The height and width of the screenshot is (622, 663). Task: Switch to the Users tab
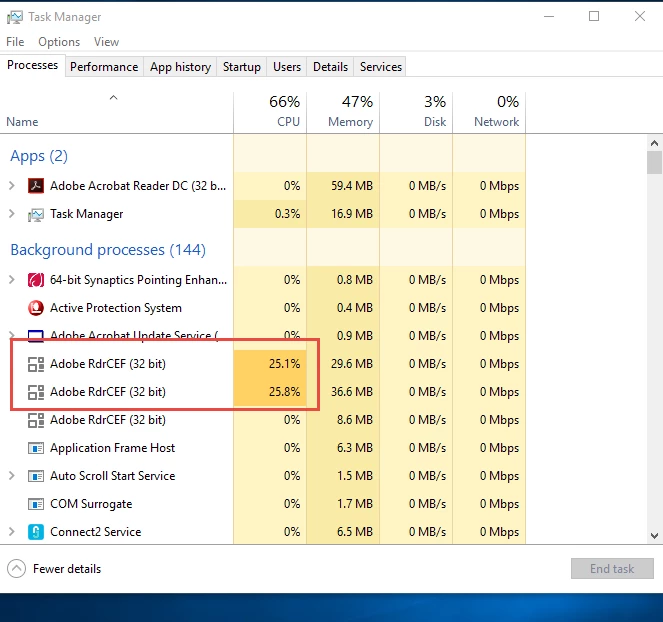tap(287, 67)
